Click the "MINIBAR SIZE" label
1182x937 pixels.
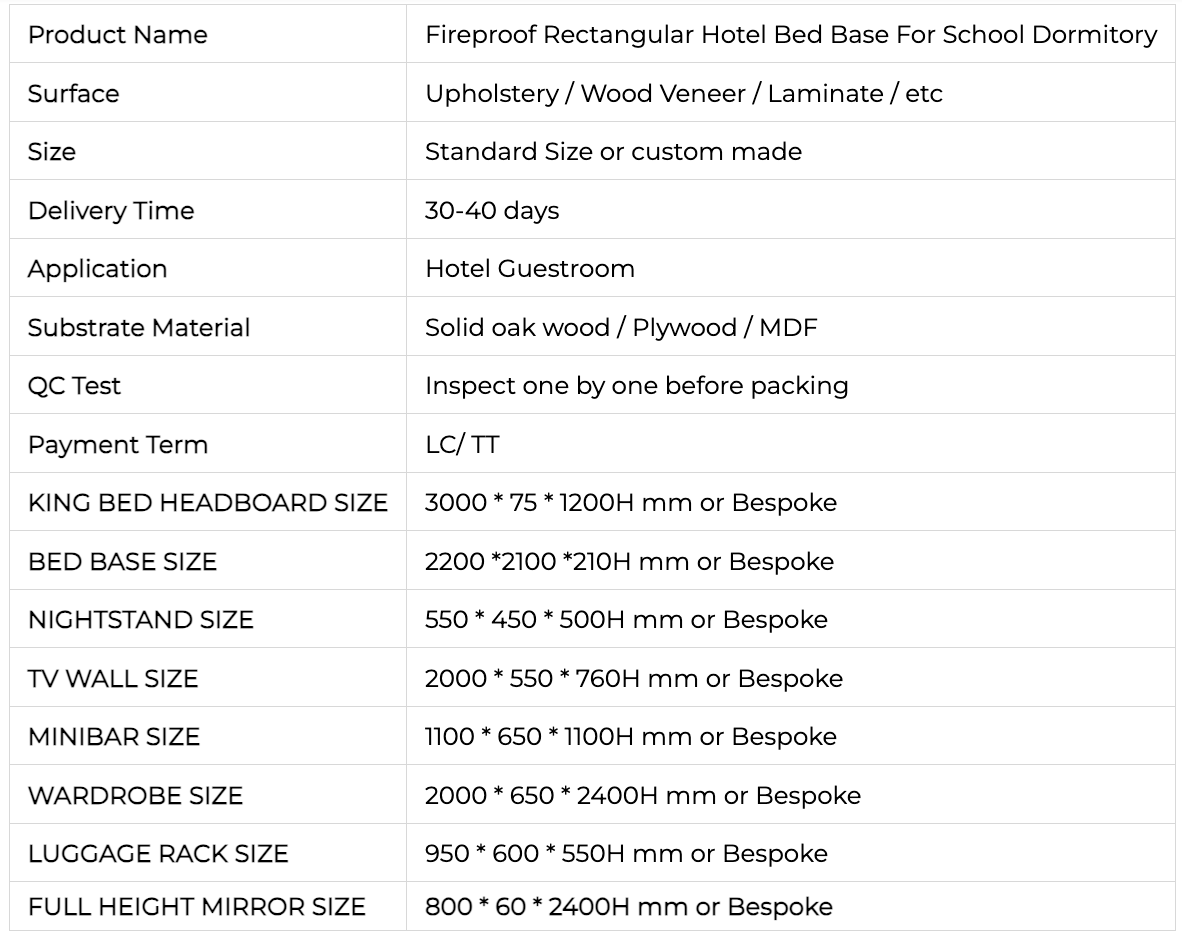[114, 737]
